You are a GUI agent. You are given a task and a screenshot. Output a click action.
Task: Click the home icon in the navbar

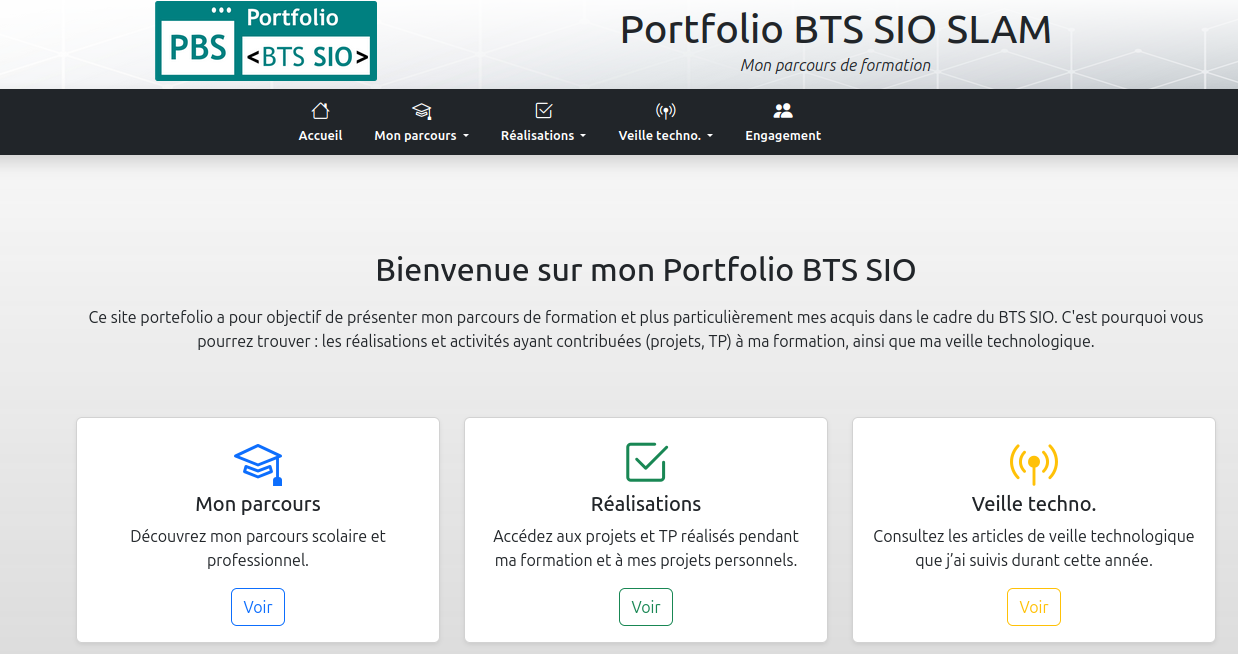(319, 111)
